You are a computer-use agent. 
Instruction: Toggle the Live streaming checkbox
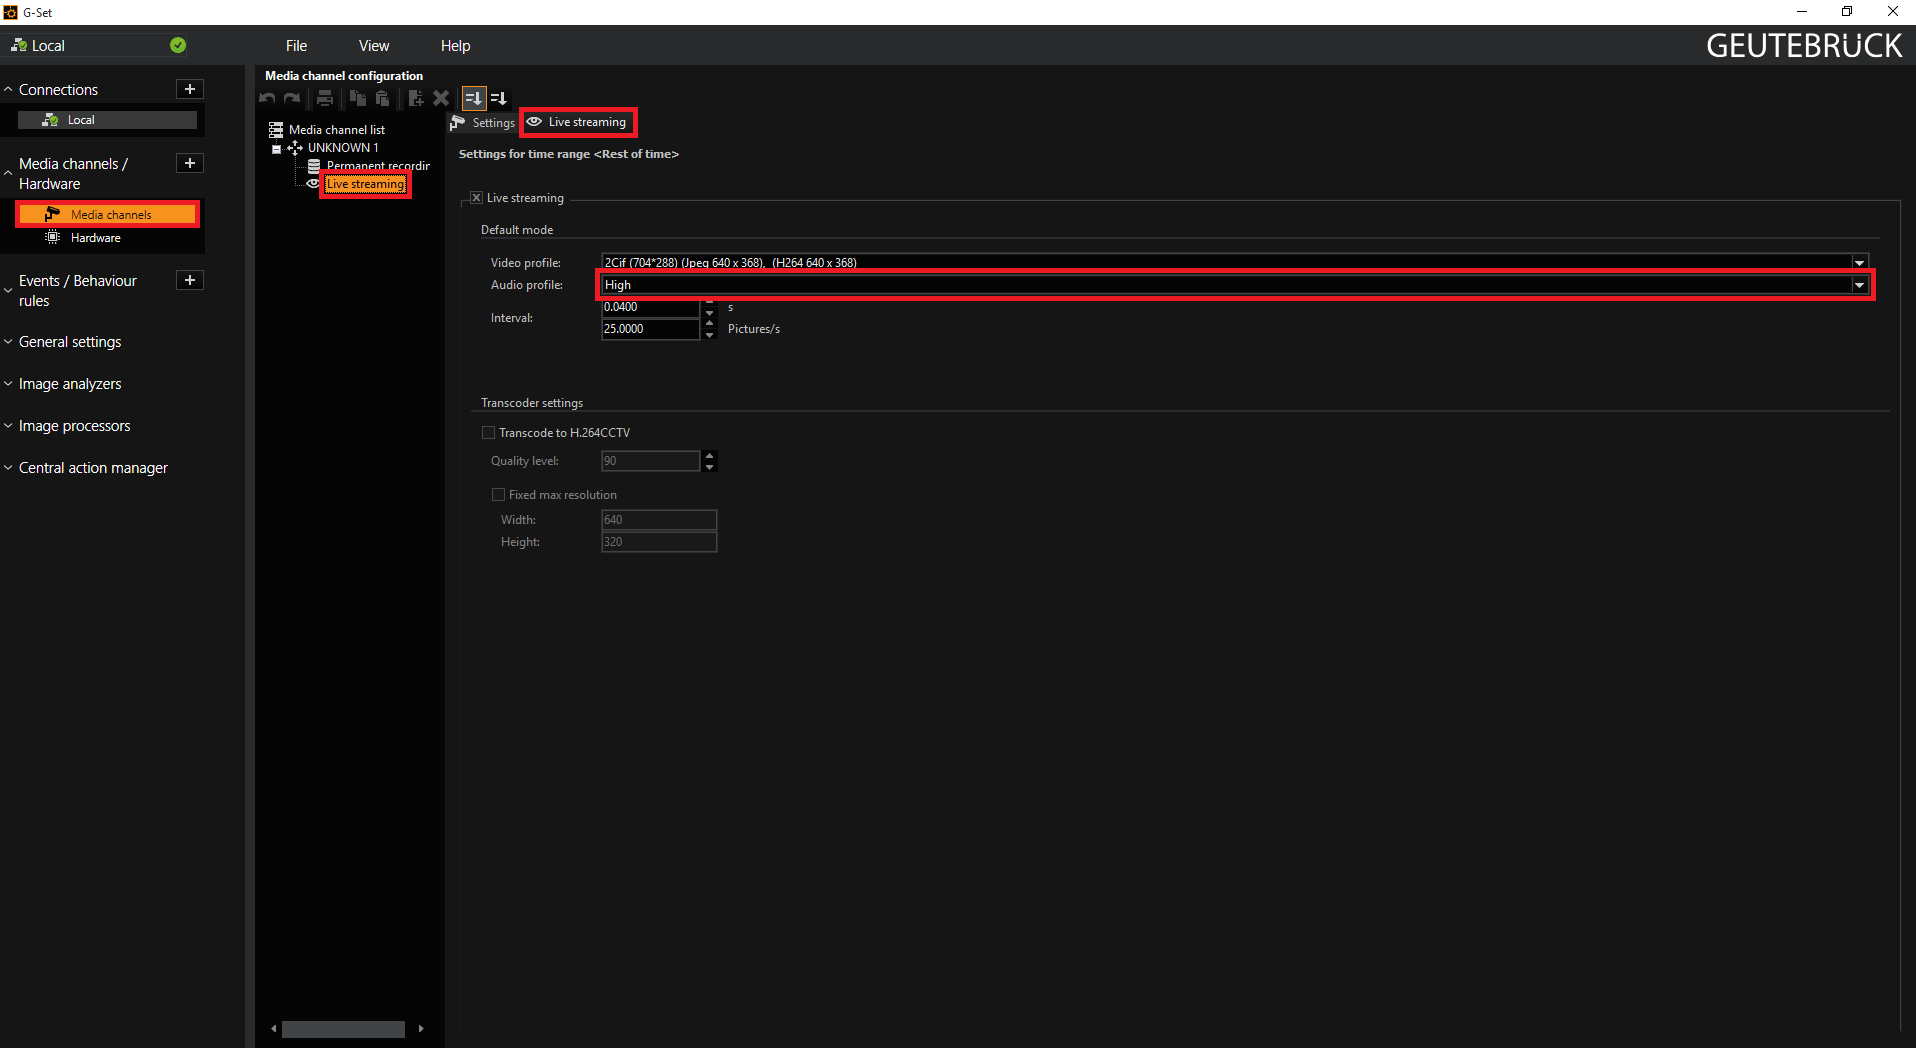tap(477, 198)
